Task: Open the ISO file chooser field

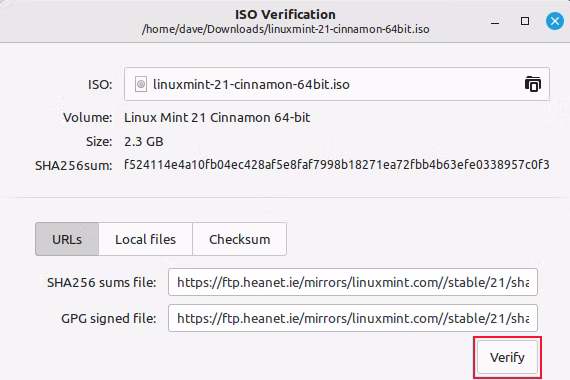Action: 337,84
